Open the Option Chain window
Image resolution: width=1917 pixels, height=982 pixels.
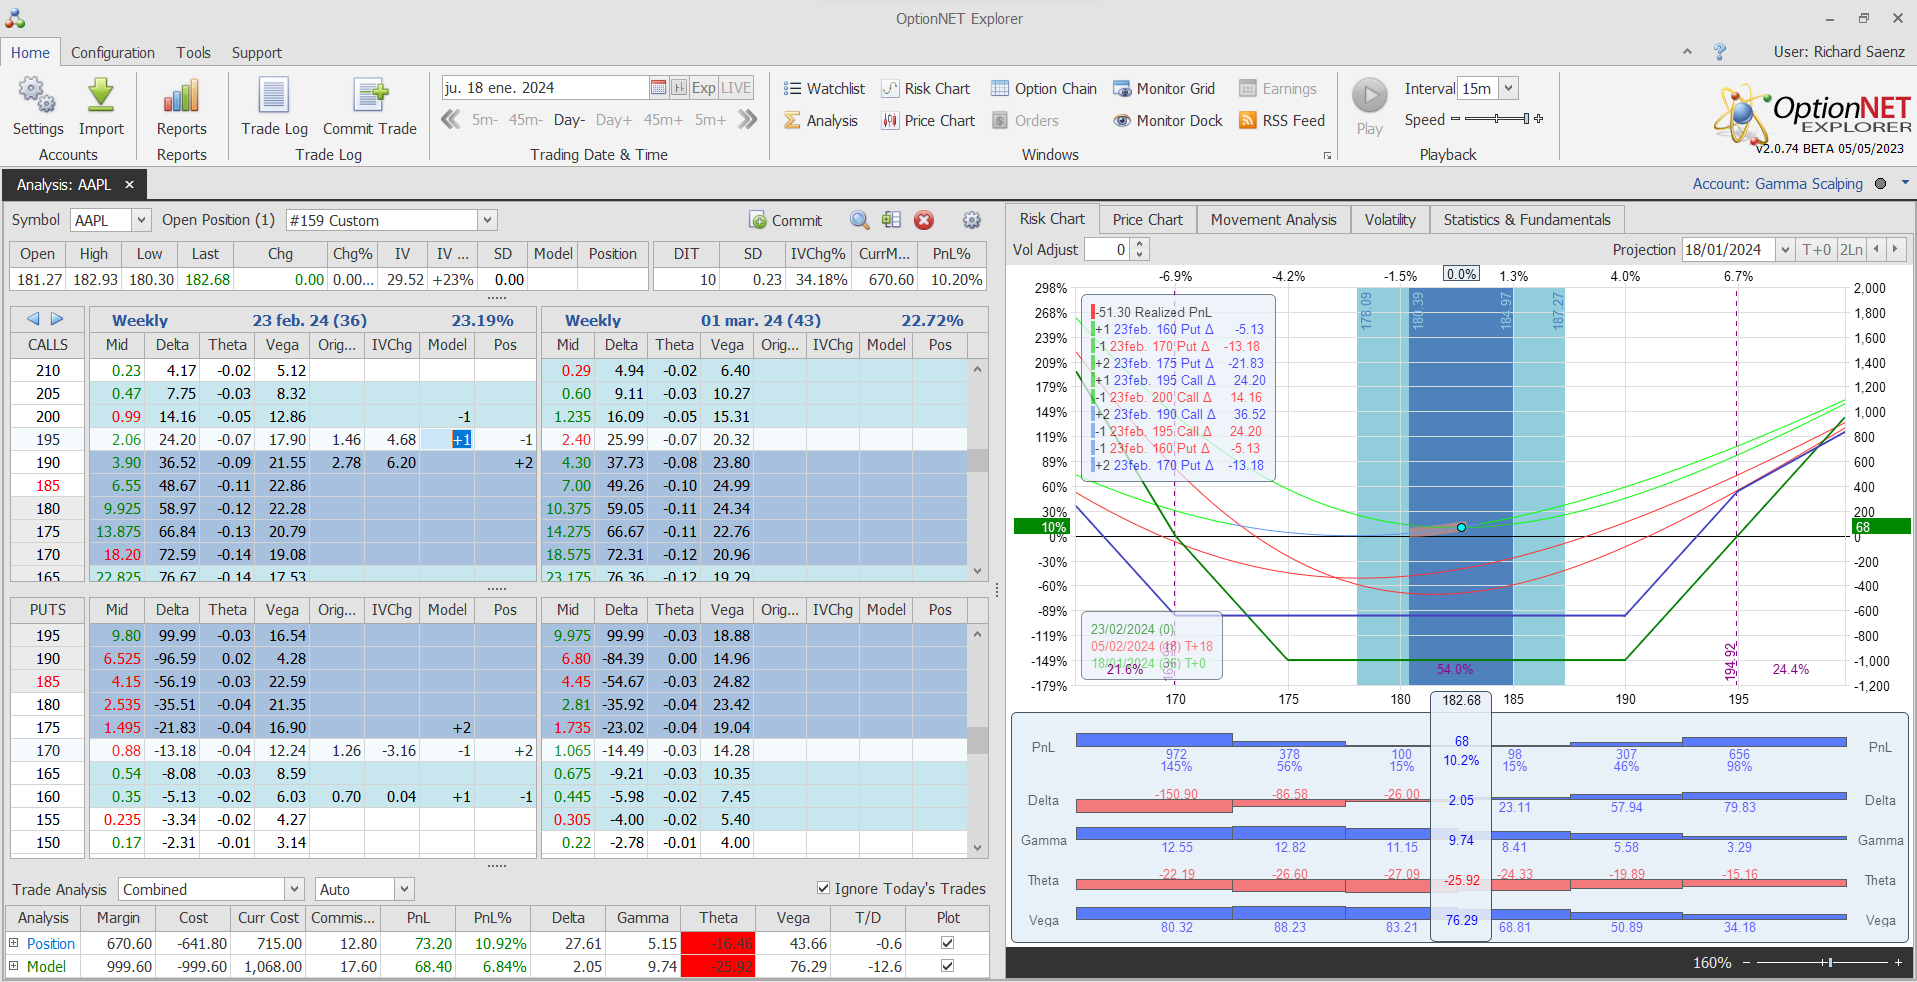pyautogui.click(x=1044, y=89)
